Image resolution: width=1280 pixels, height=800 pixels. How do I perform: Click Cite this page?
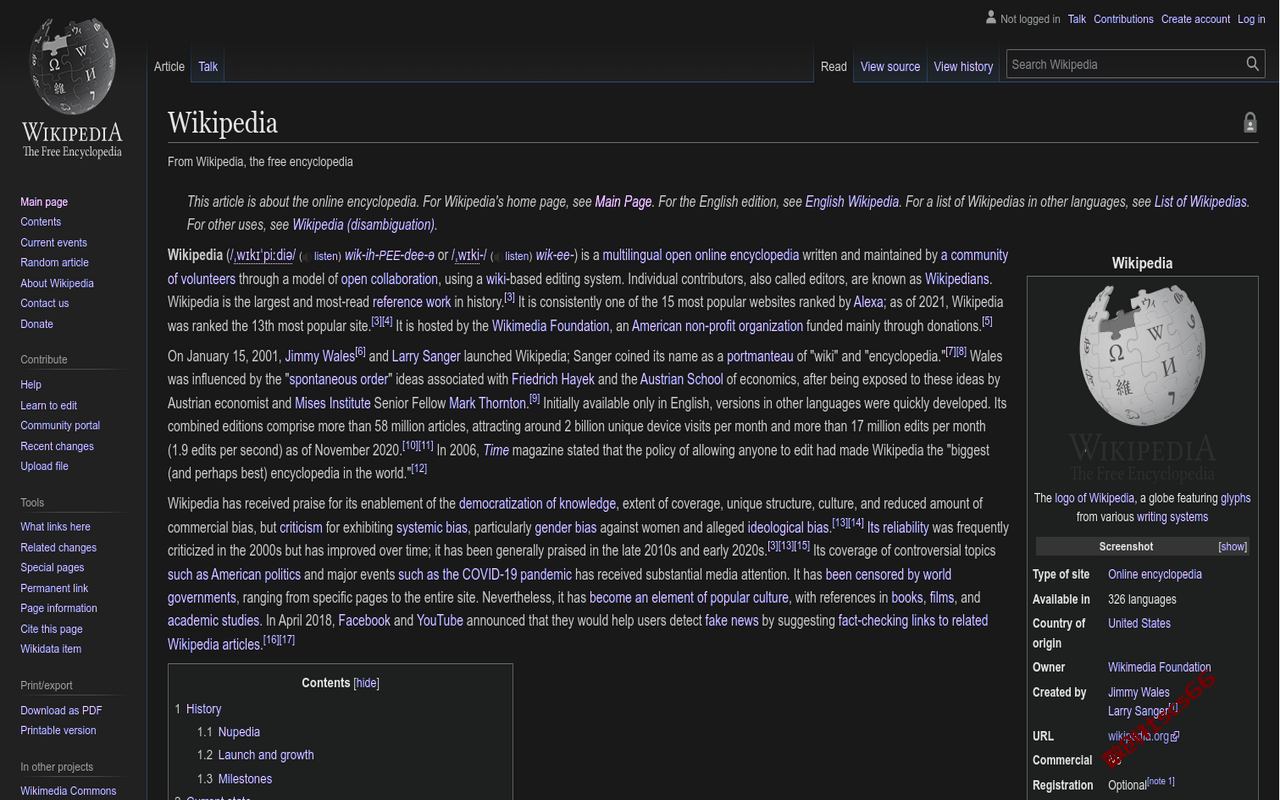point(52,629)
